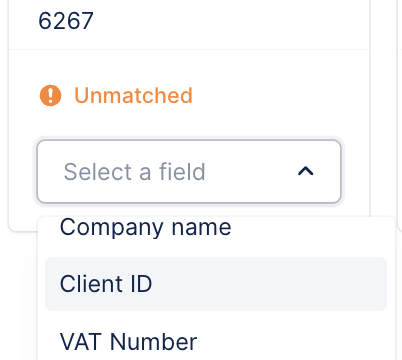Select the Client ID option
Screen dimensions: 402x360
point(216,284)
